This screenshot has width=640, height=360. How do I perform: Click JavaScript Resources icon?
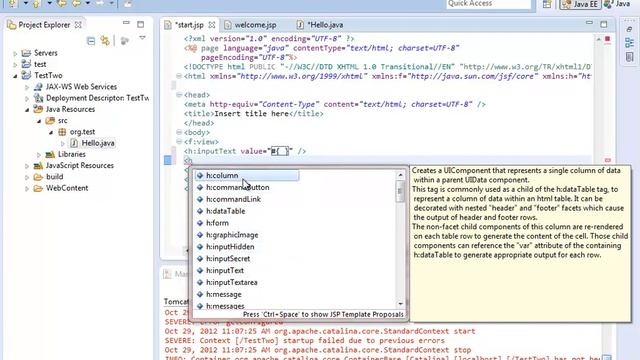point(38,165)
